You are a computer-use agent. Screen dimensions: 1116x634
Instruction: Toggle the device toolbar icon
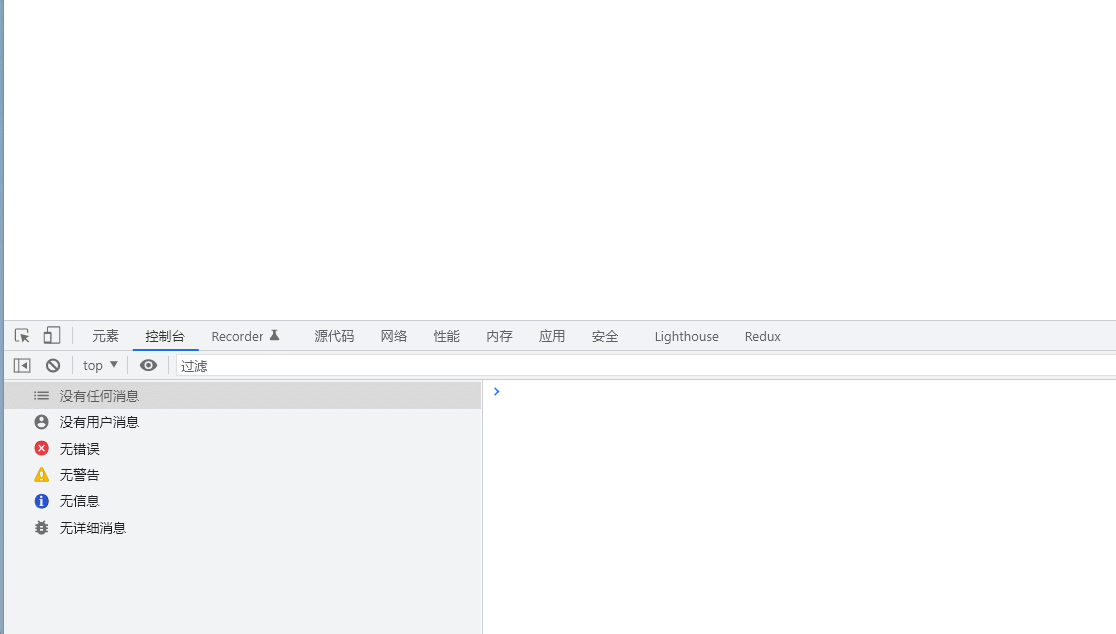click(x=51, y=336)
